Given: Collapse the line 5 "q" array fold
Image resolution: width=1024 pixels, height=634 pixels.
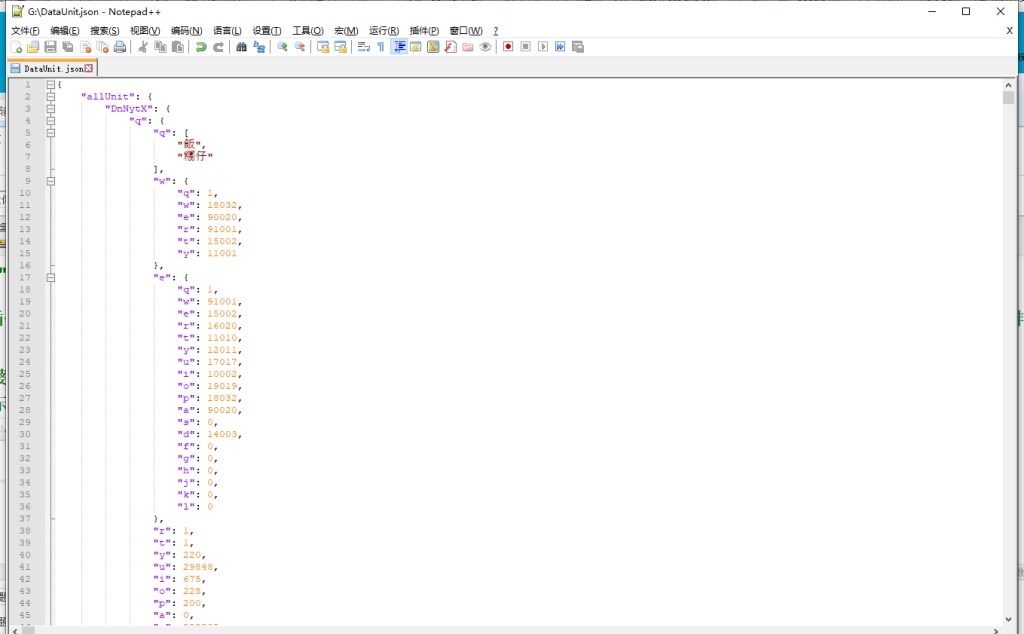Looking at the screenshot, I should (x=50, y=133).
